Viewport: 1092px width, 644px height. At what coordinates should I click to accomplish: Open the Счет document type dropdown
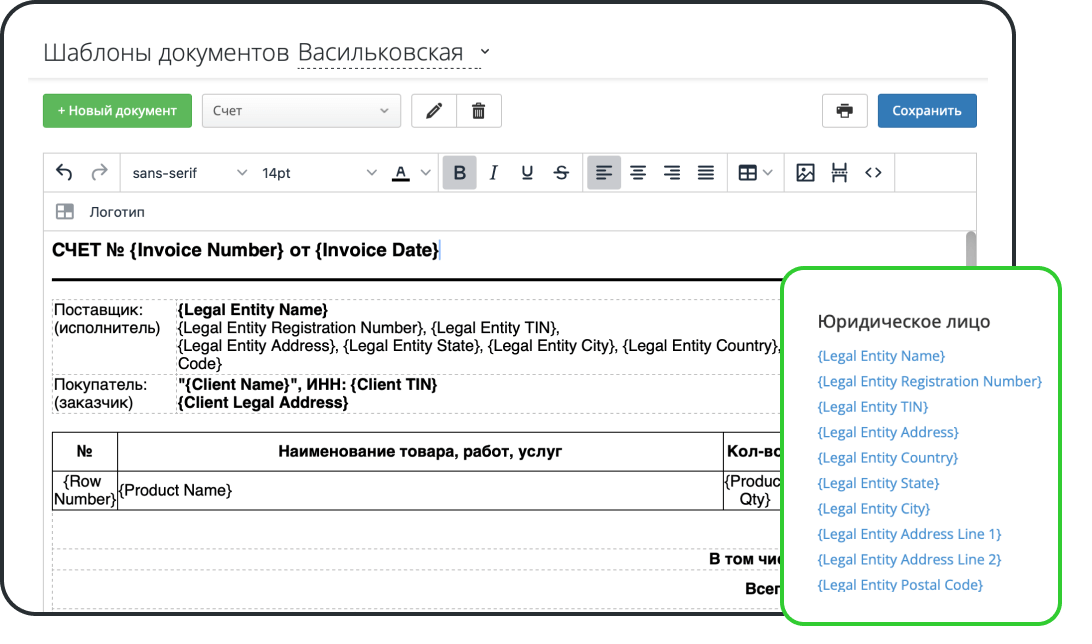pos(301,110)
